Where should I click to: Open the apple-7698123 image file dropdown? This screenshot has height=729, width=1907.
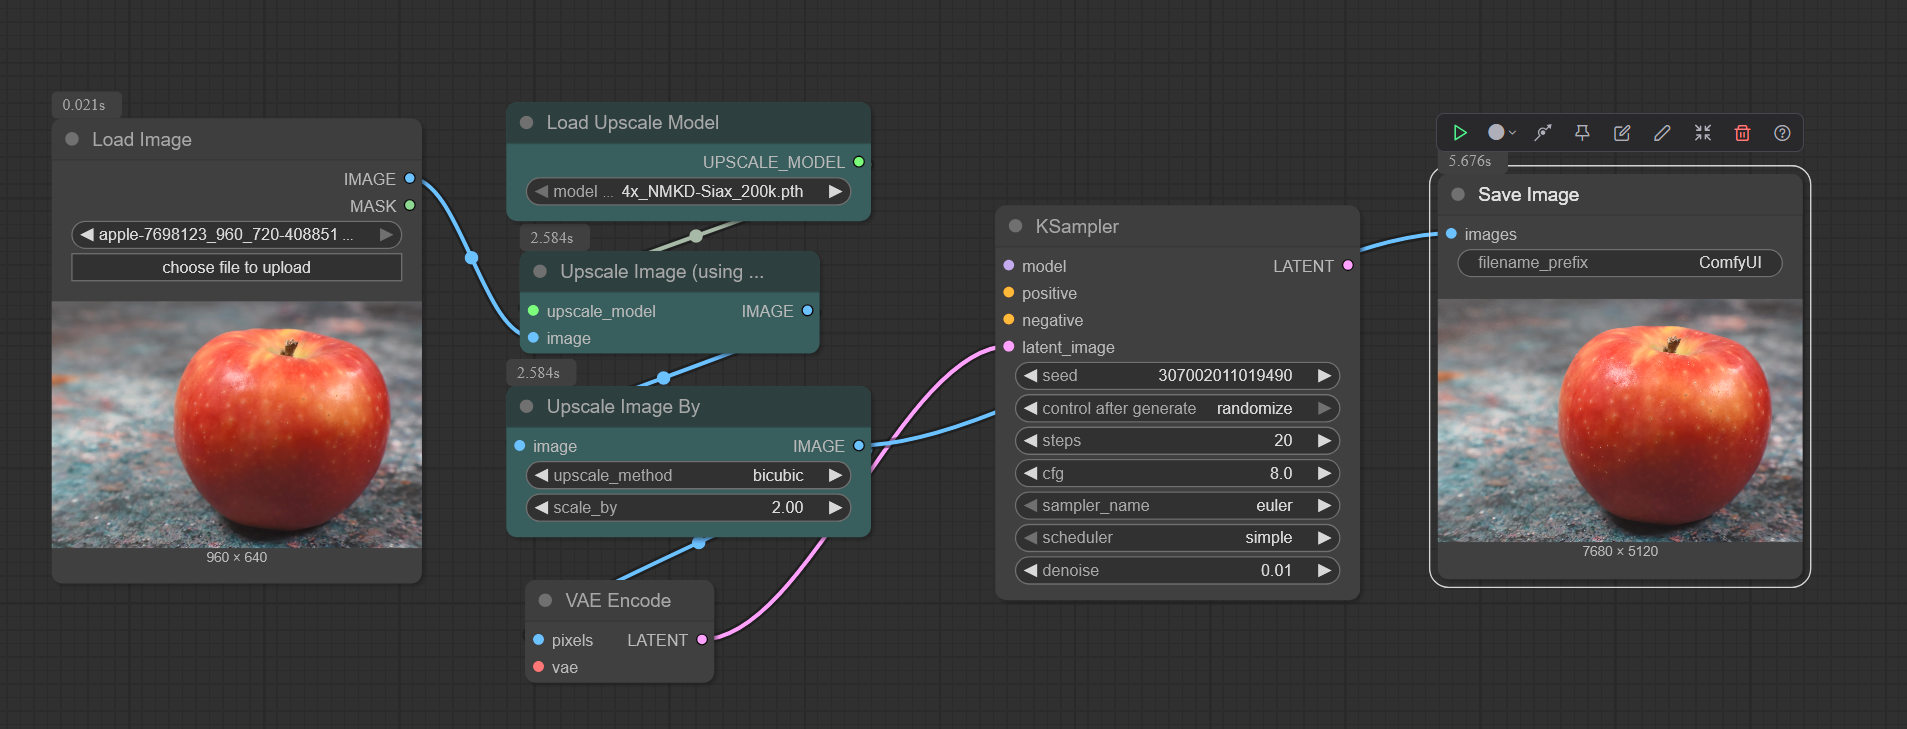[x=236, y=234]
